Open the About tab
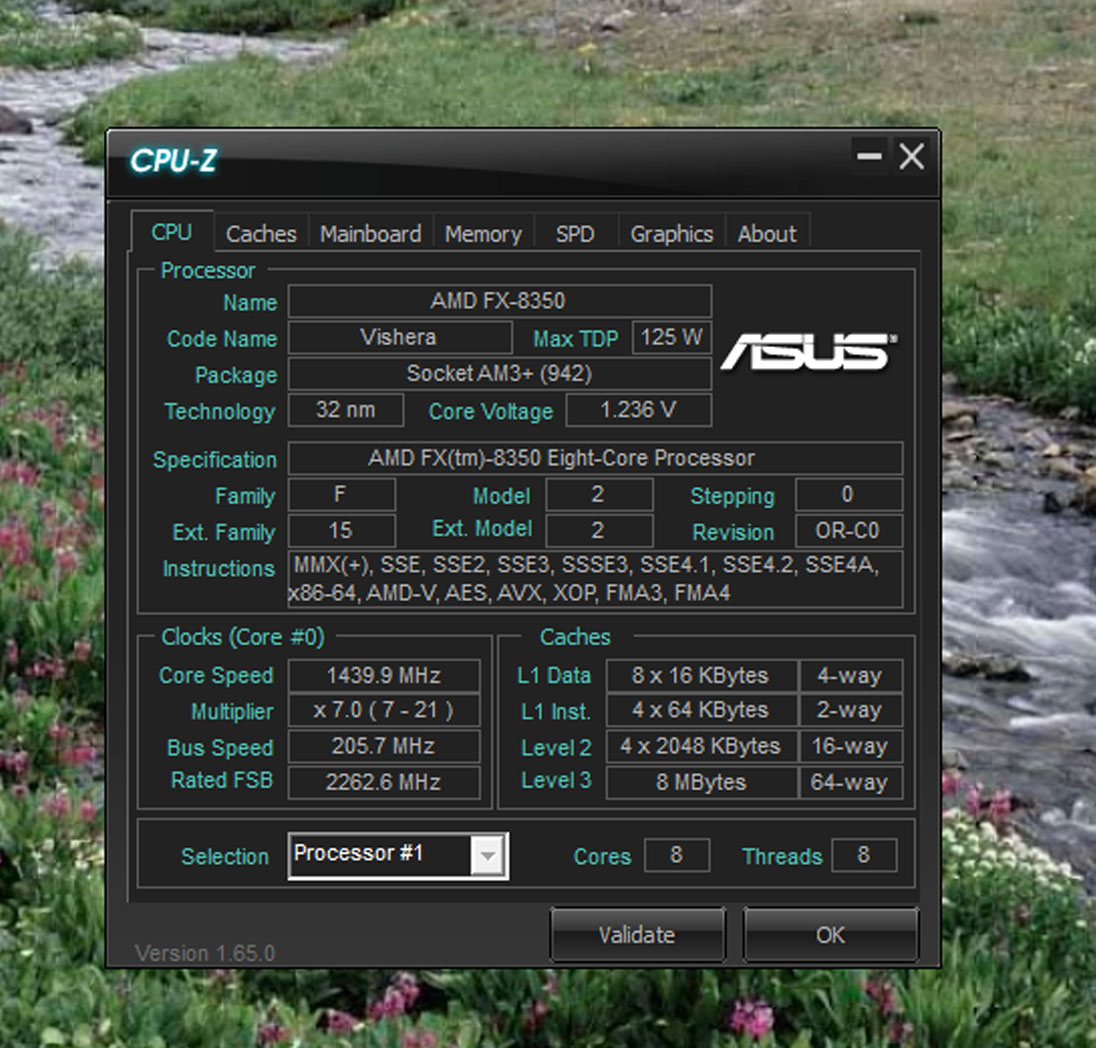1096x1048 pixels. click(767, 234)
